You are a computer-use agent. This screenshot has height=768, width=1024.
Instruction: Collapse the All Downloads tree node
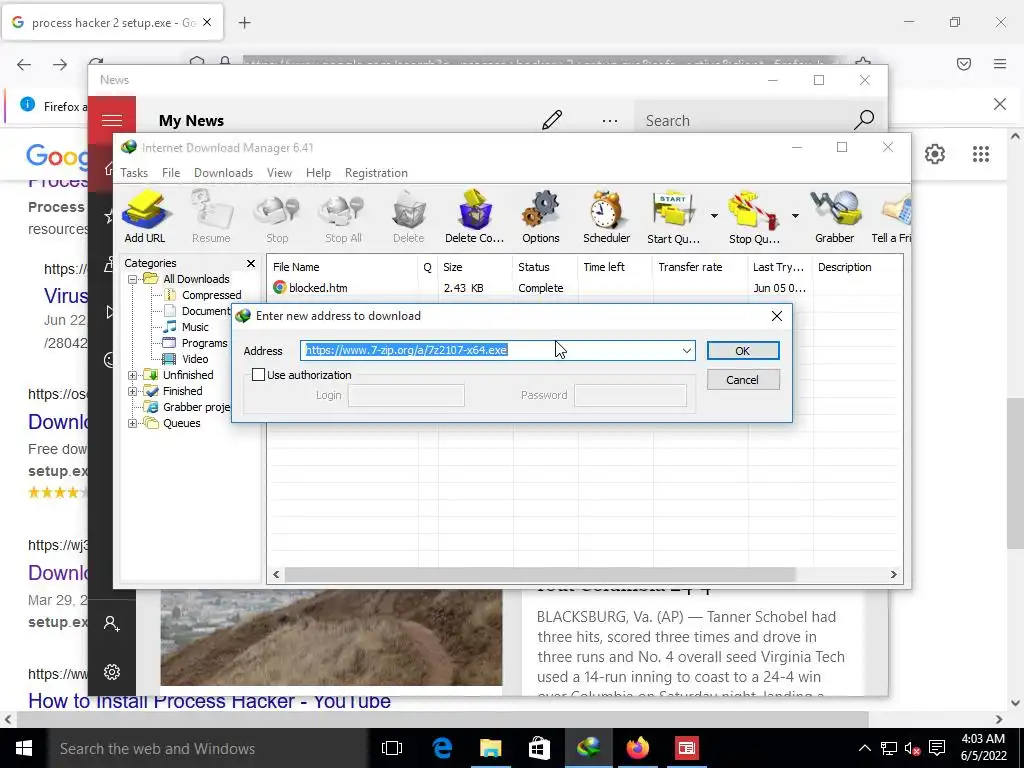[x=133, y=280]
